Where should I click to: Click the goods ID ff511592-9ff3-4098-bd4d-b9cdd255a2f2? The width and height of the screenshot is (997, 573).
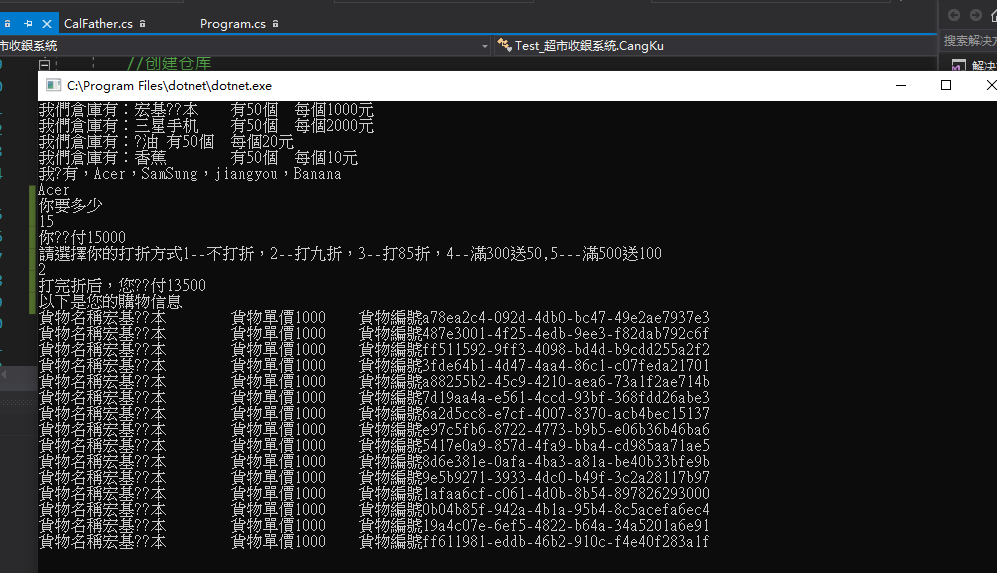[565, 349]
